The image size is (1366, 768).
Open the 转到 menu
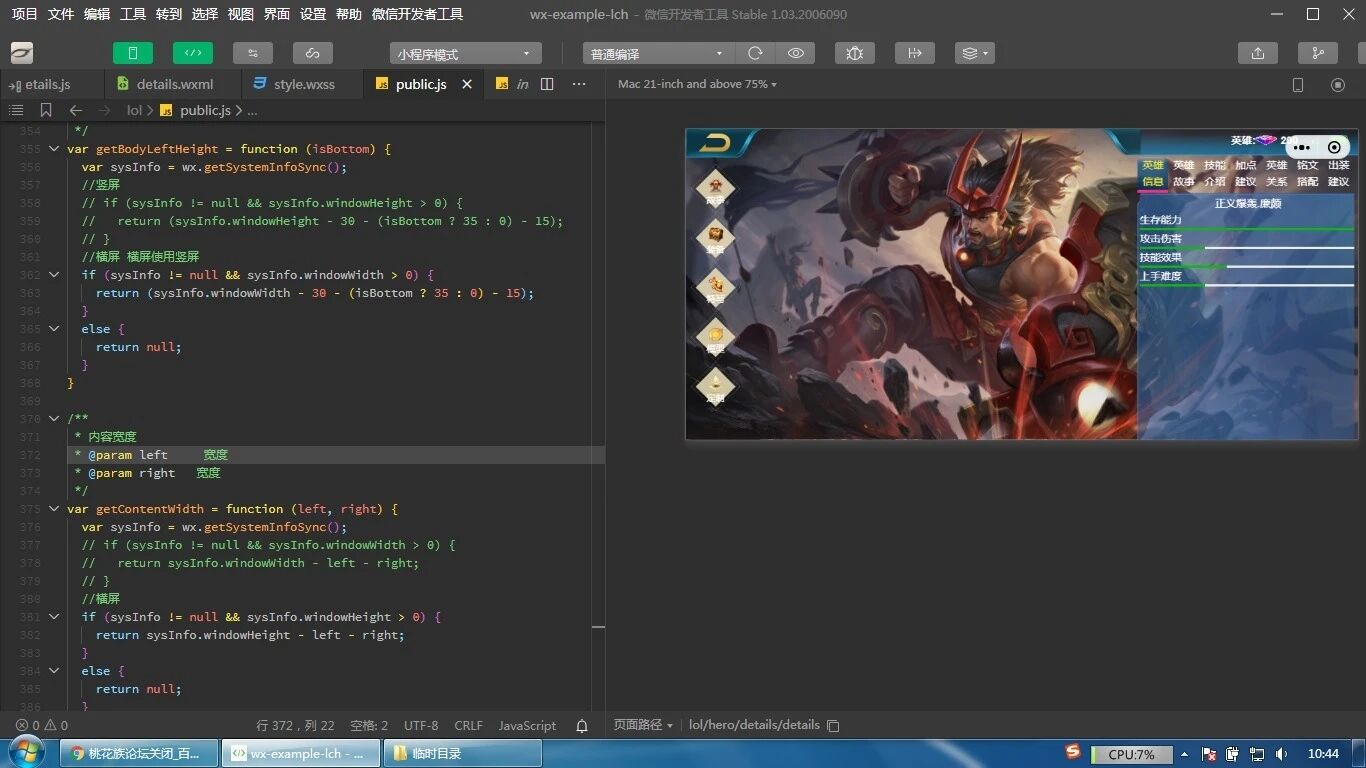pos(169,14)
